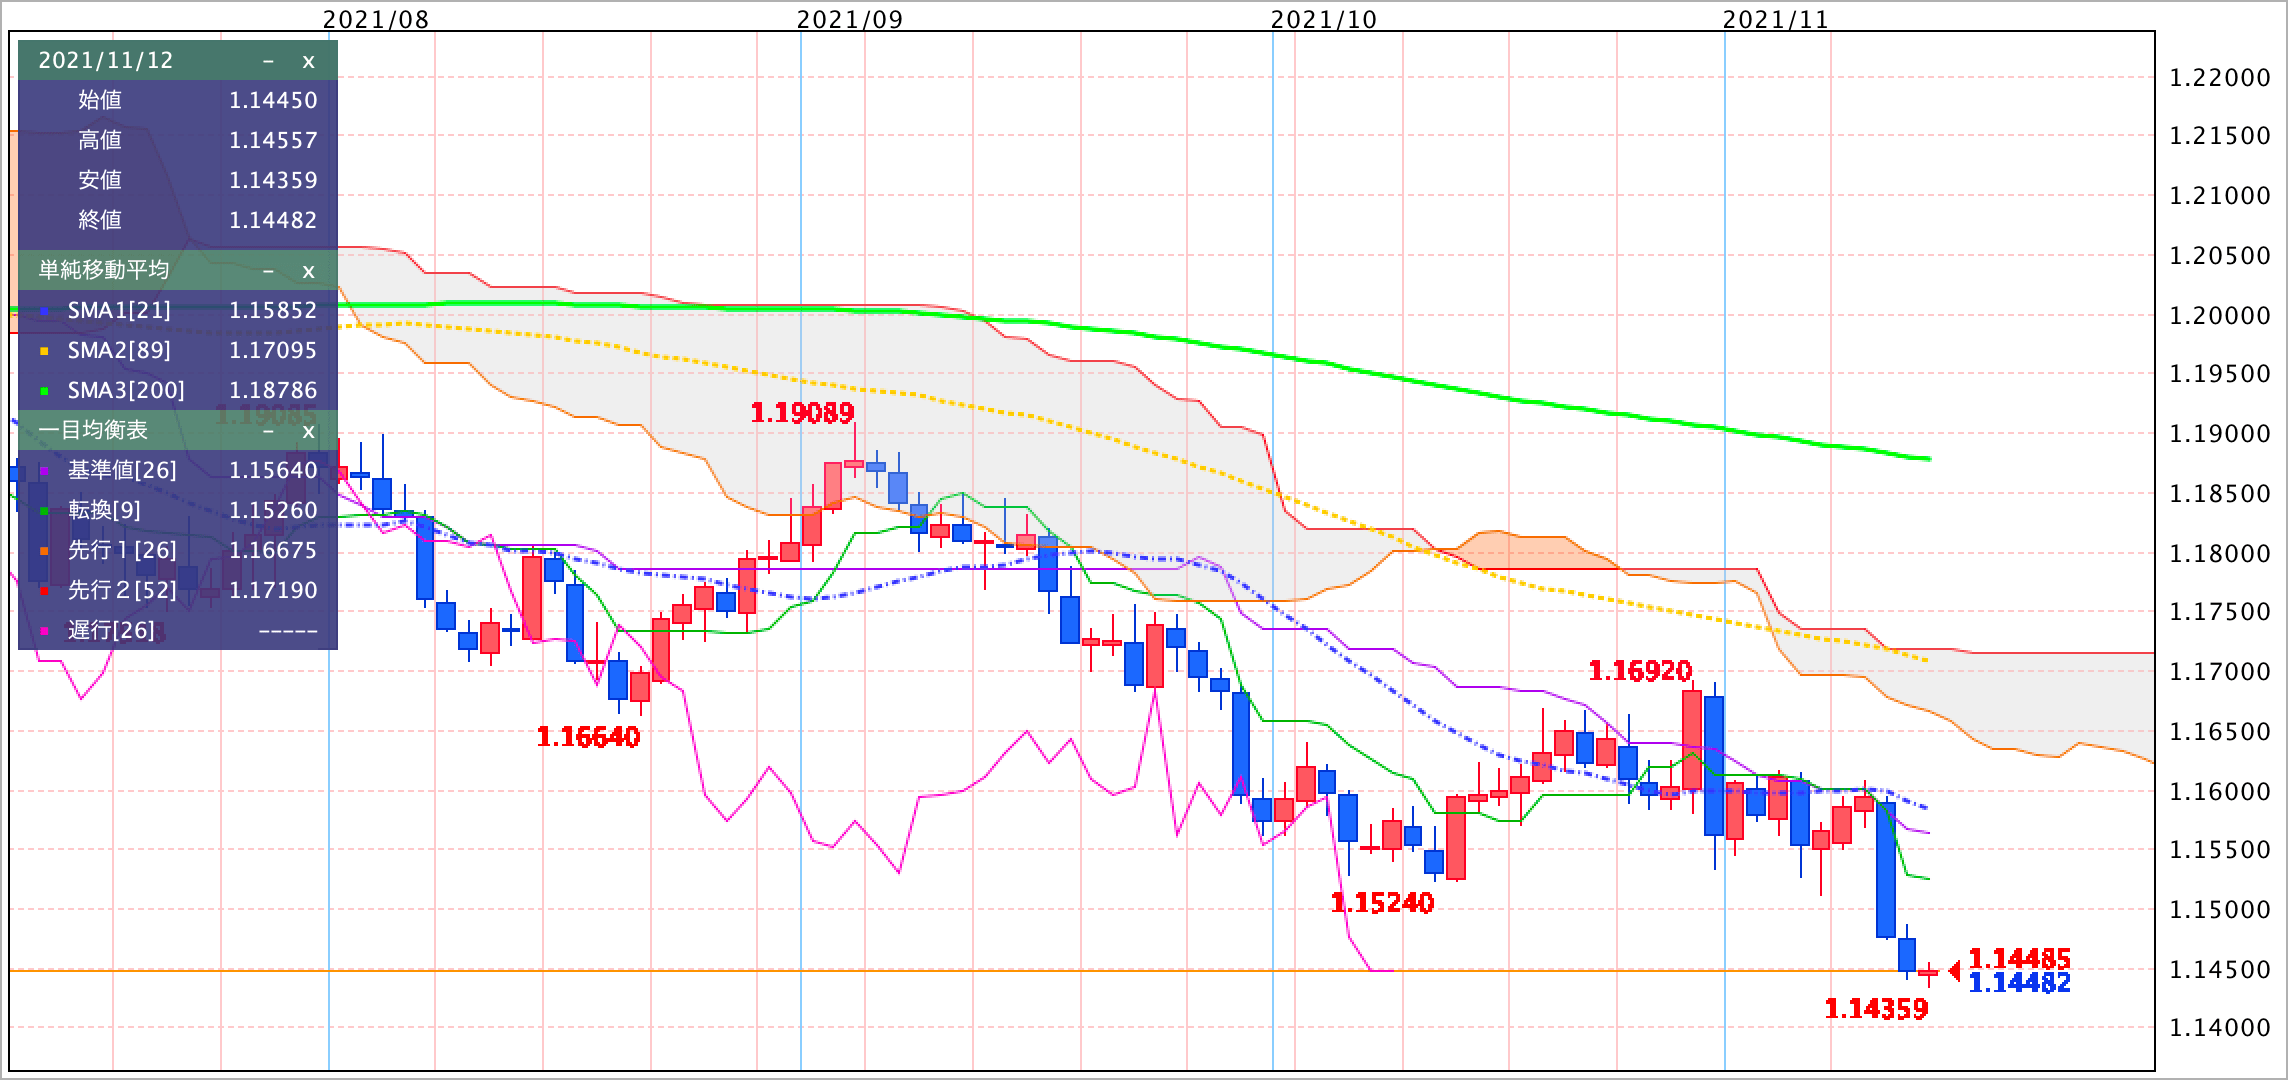The width and height of the screenshot is (2288, 1080).
Task: Minimize the 単純移動平均 panel
Action: pos(268,271)
